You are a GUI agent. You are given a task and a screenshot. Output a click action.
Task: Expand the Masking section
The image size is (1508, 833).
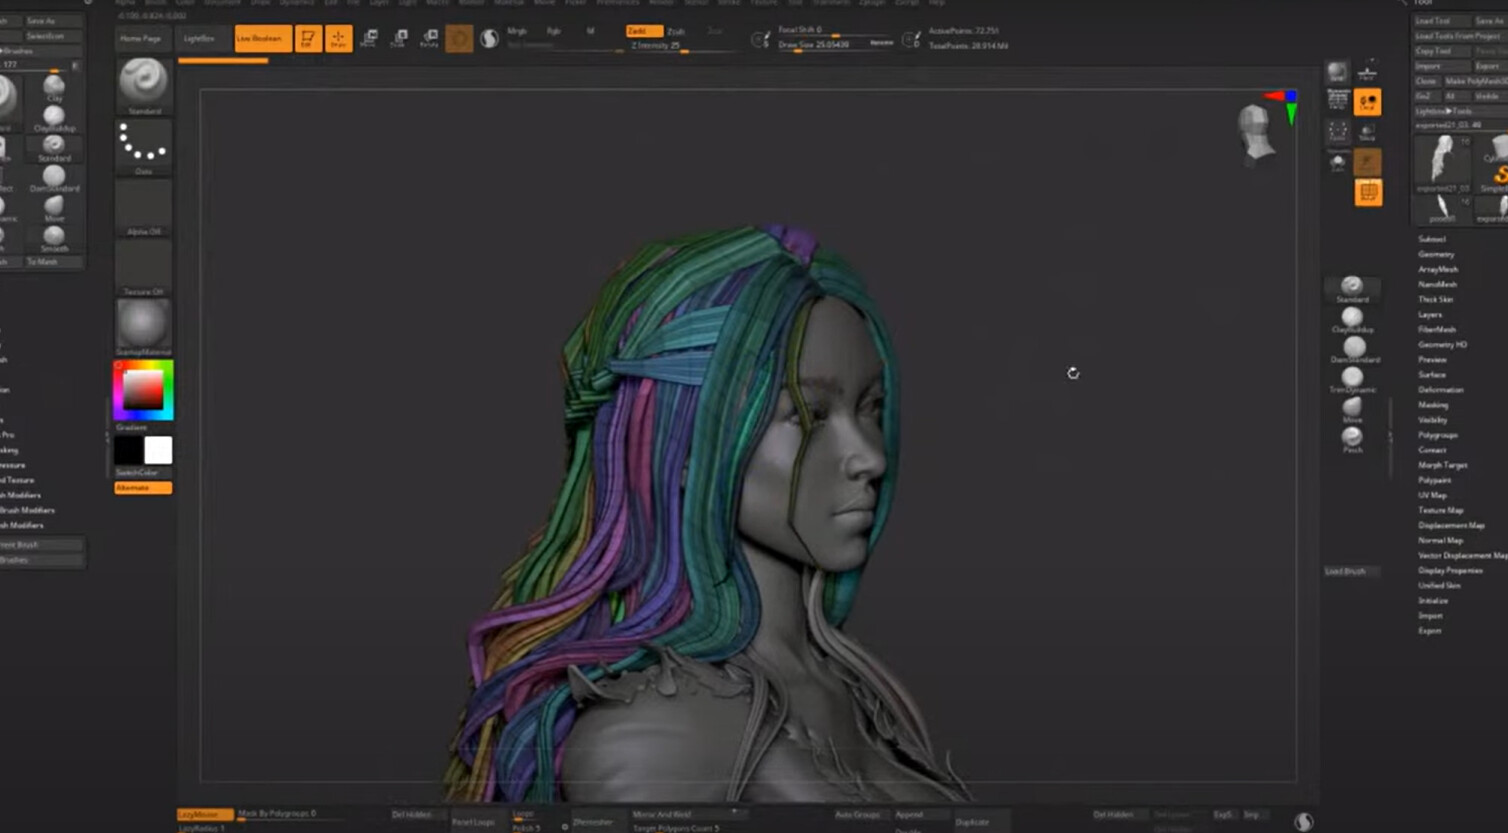[x=1433, y=405]
